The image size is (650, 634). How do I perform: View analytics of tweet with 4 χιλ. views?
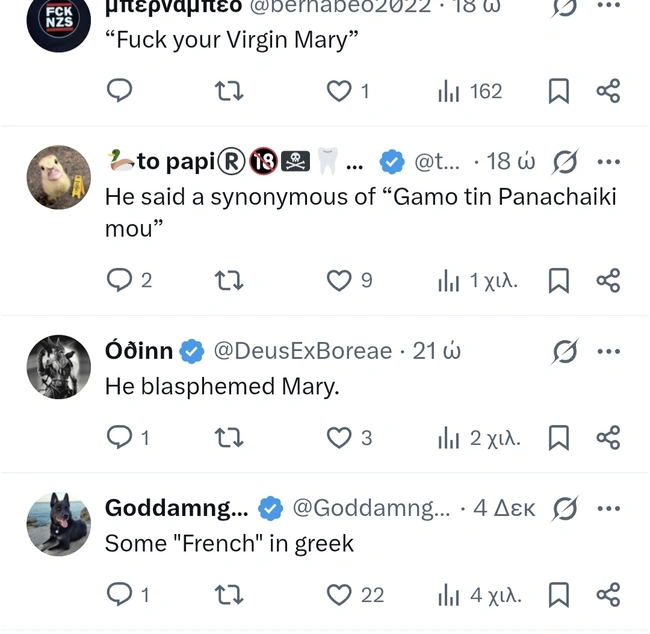click(480, 595)
